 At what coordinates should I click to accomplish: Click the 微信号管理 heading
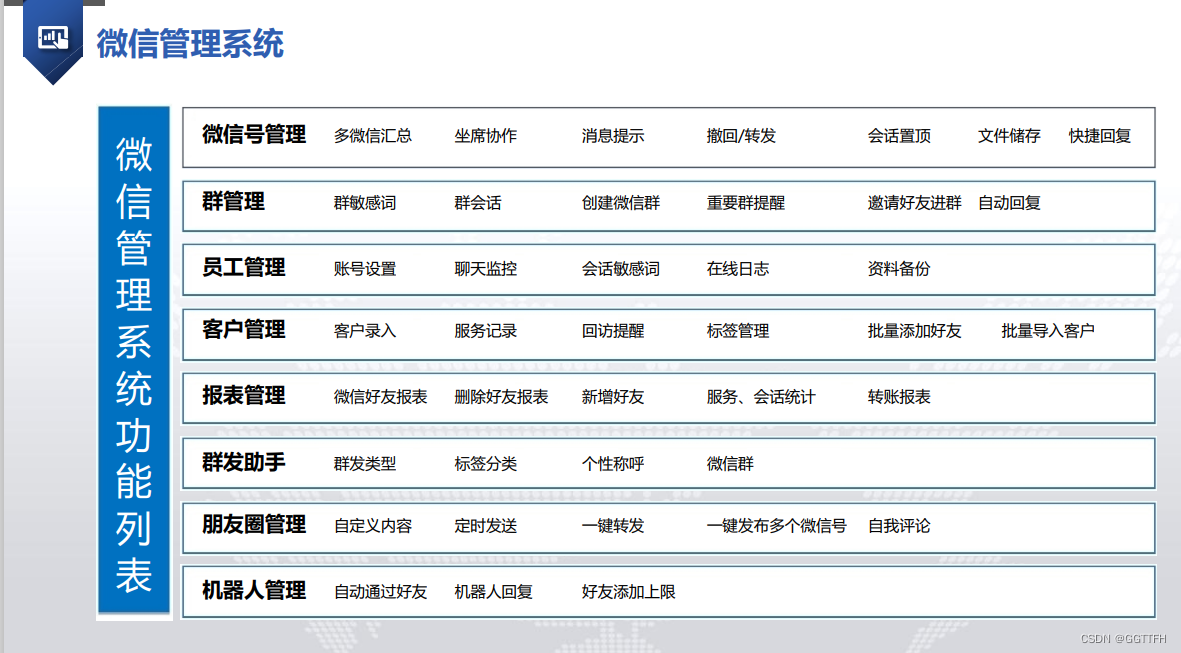254,135
